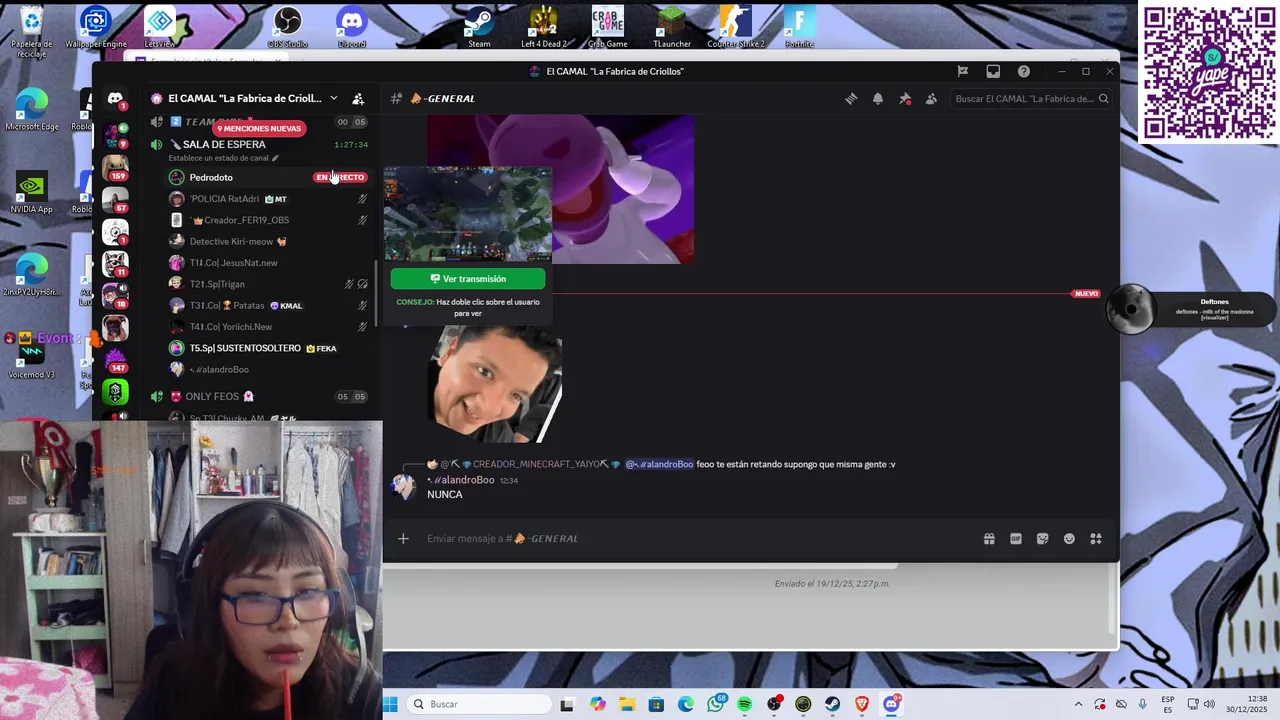The image size is (1280, 720).
Task: Open pinned messages icon
Action: coord(905,98)
